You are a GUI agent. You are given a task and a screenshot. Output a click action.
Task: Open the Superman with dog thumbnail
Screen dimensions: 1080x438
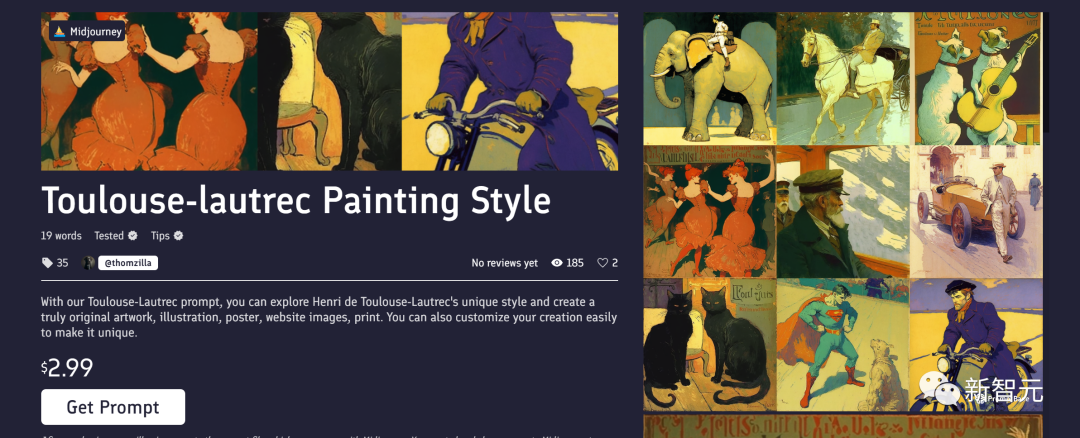(x=844, y=345)
